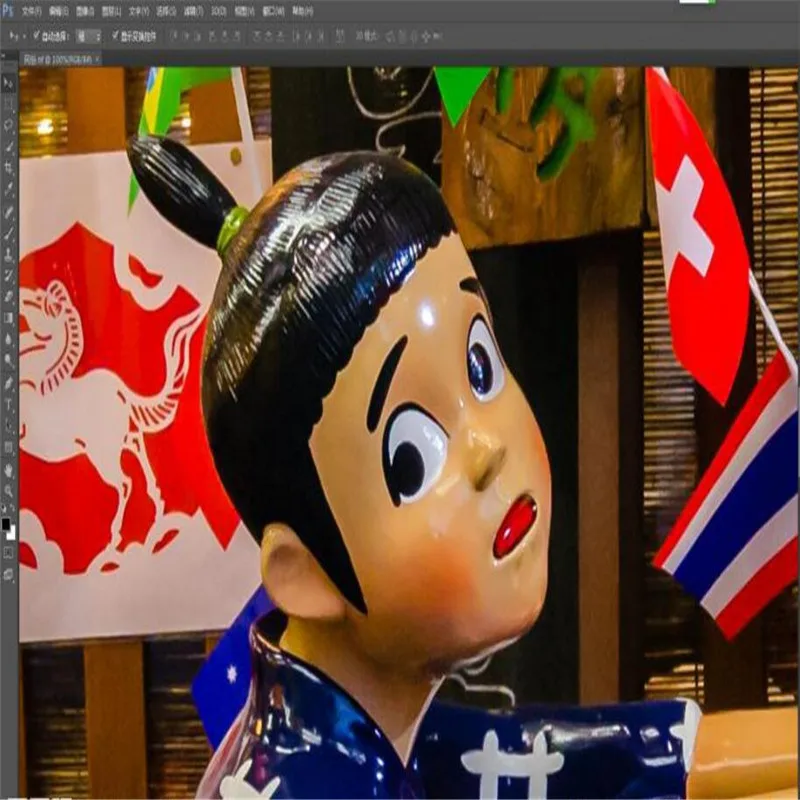Open the 编辑(E) menu
Viewport: 800px width, 800px height.
(x=58, y=11)
